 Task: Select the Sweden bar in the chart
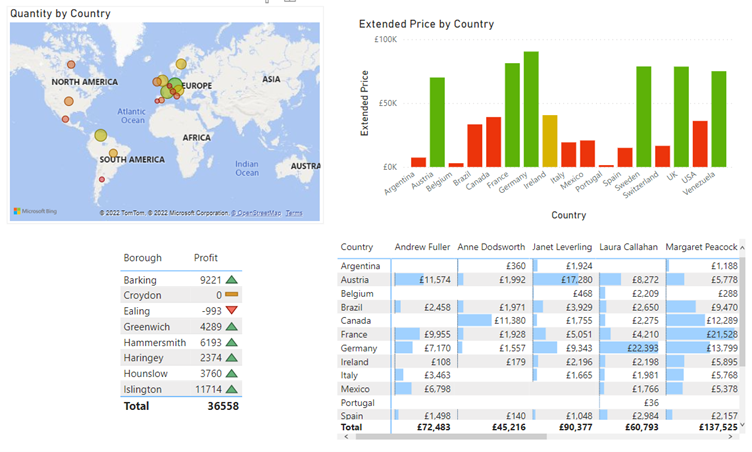coord(644,117)
